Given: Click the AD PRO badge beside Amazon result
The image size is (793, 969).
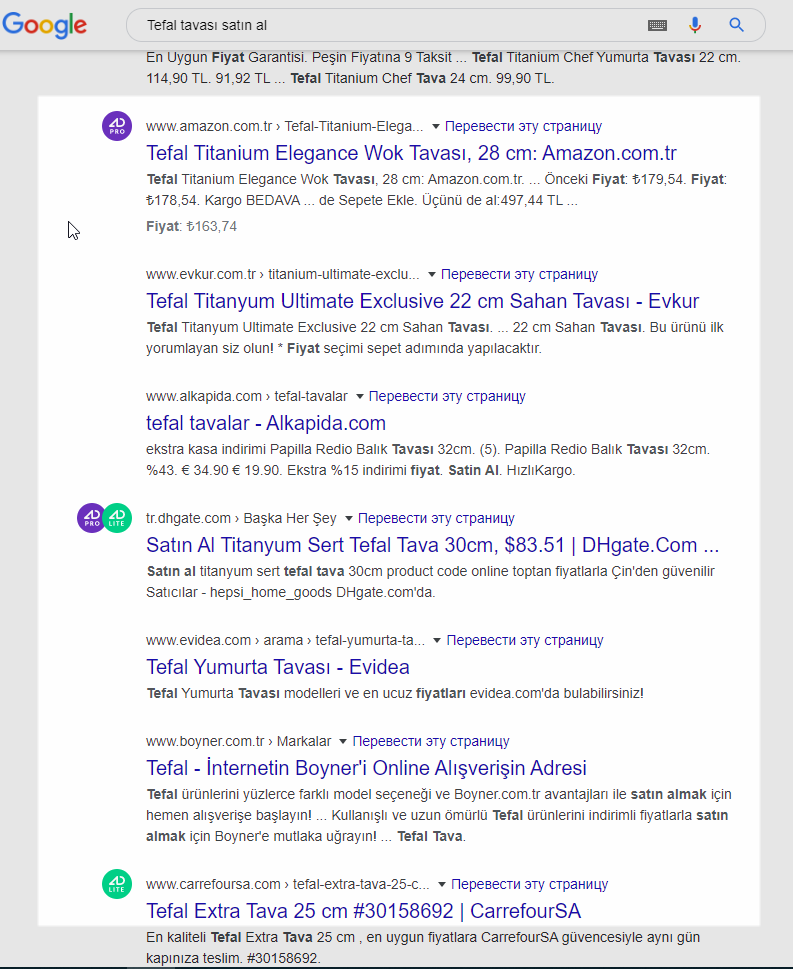Looking at the screenshot, I should pos(117,127).
